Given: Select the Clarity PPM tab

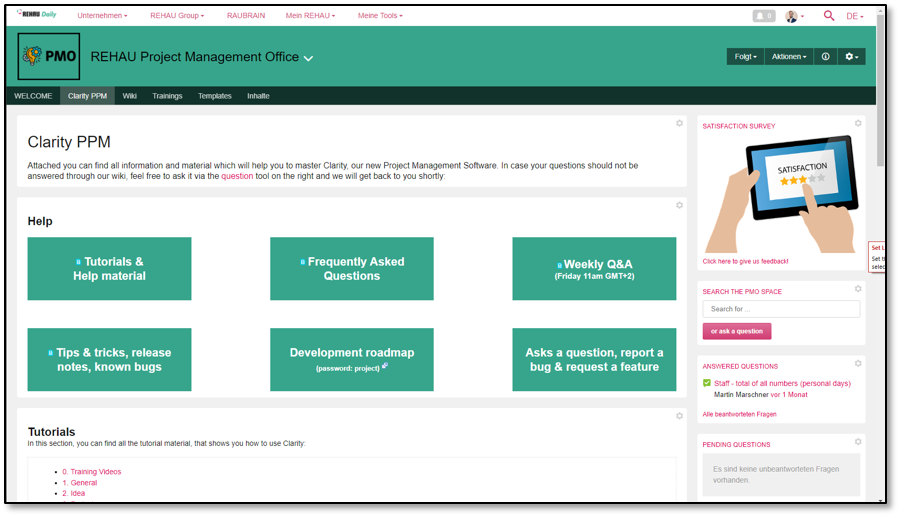Looking at the screenshot, I should 87,96.
